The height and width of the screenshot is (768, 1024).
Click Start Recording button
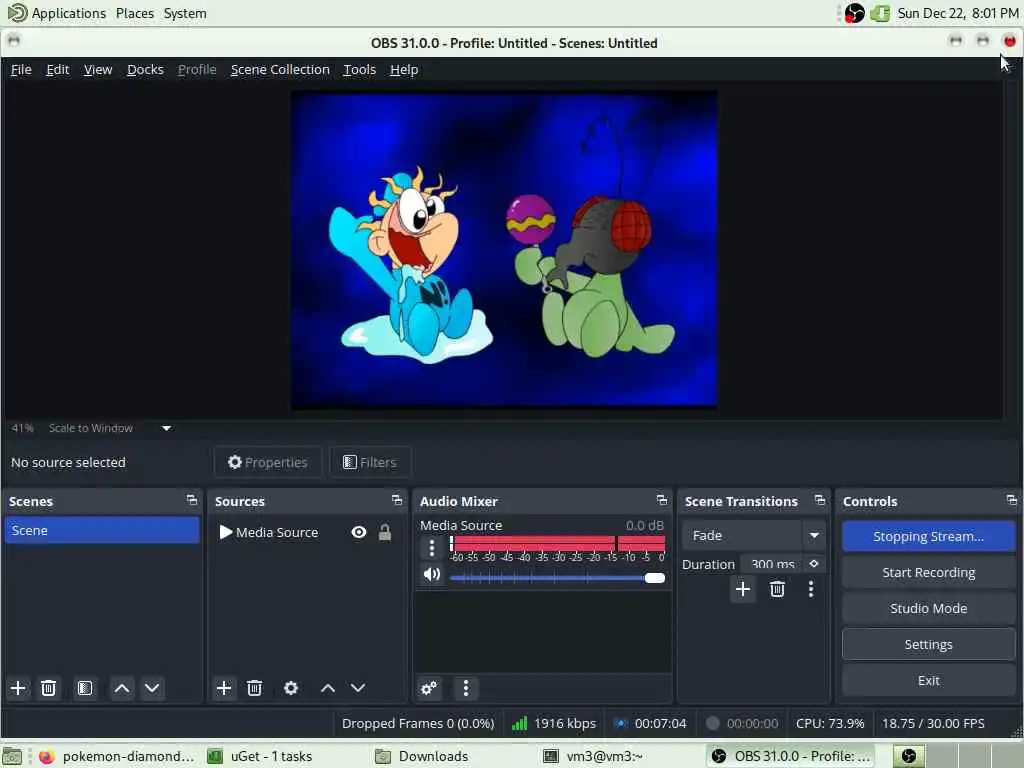click(x=928, y=572)
